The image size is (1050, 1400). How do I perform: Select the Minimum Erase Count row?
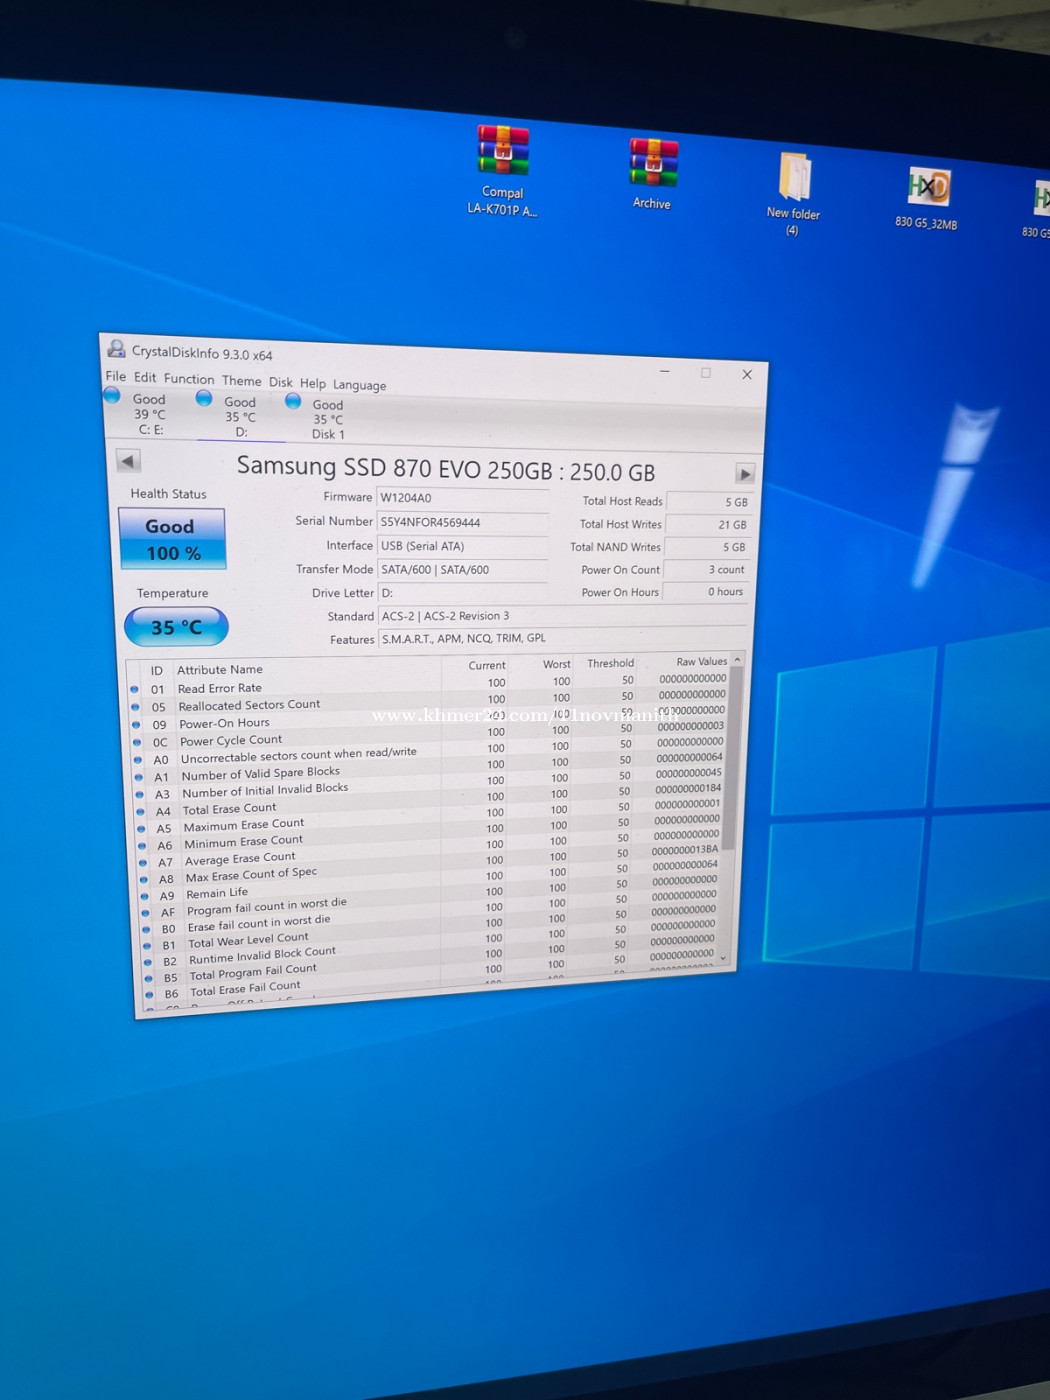pyautogui.click(x=429, y=834)
